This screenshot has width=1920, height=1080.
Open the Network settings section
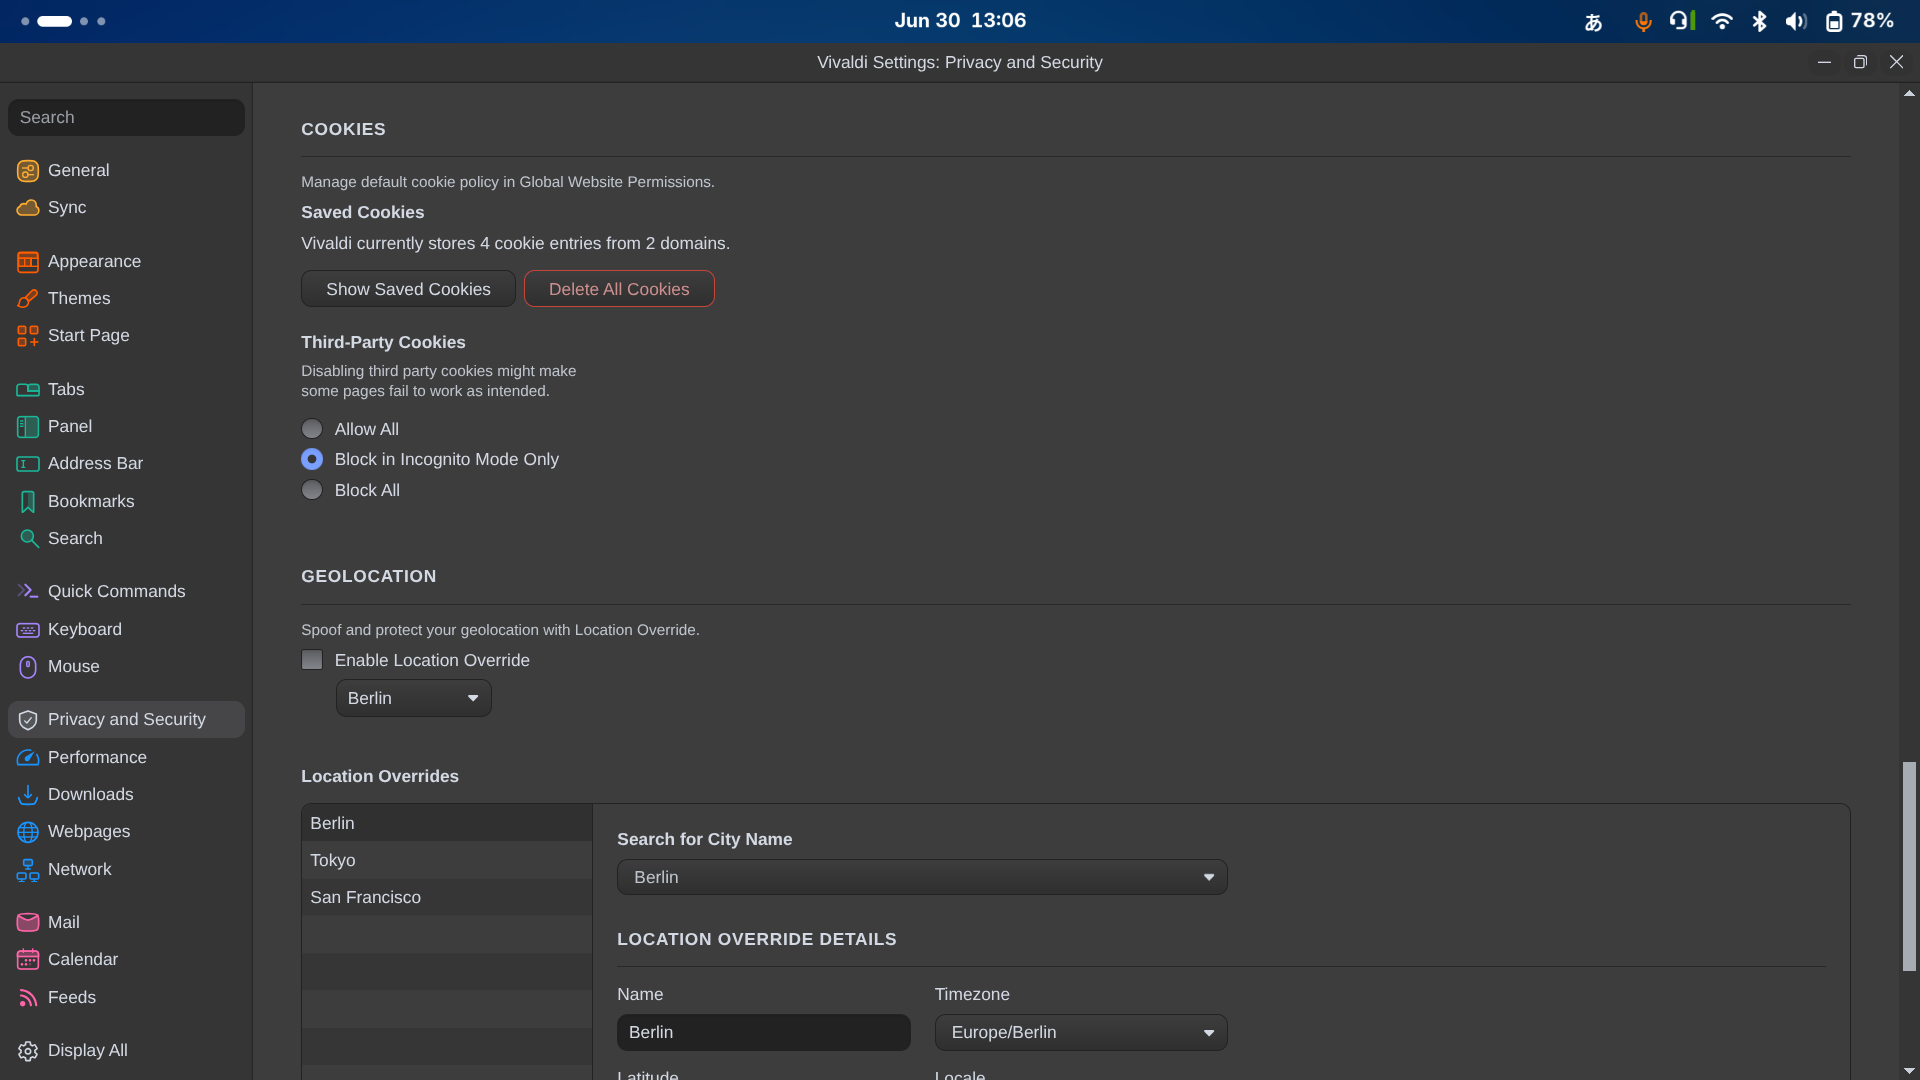click(126, 870)
